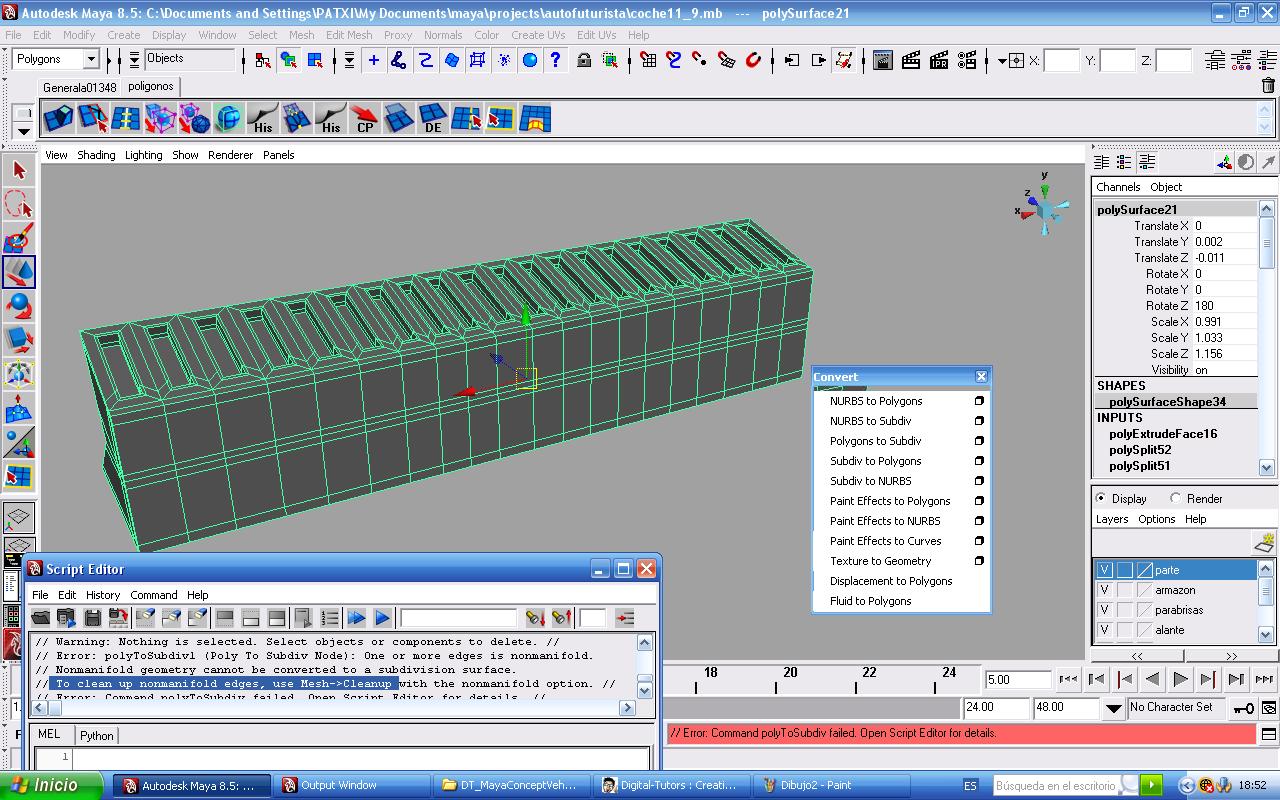Open the auto keyframe key icon

(x=1243, y=708)
